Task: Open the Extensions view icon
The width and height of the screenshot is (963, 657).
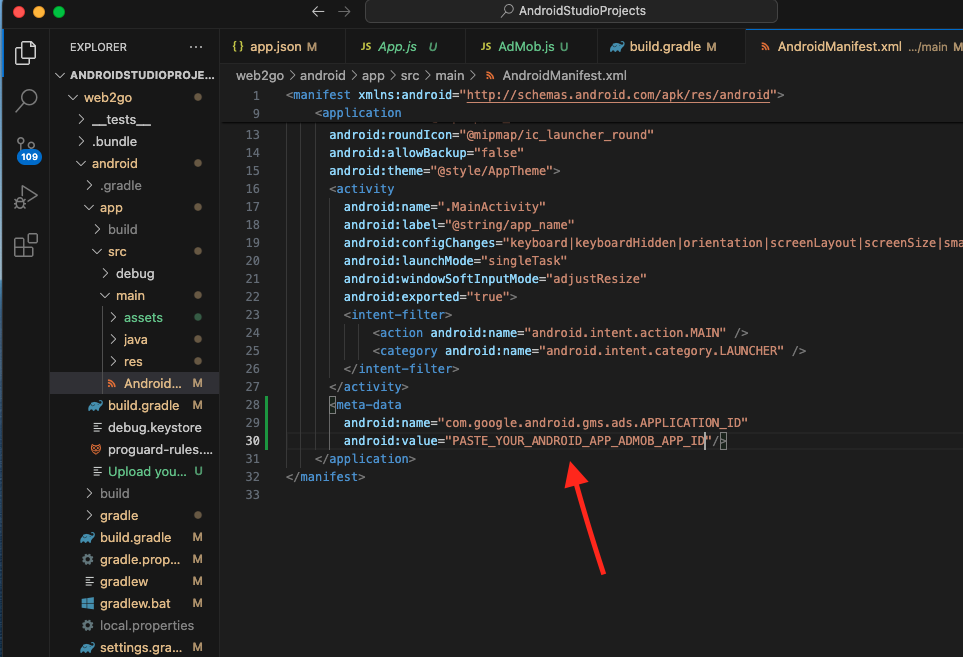Action: [x=26, y=245]
